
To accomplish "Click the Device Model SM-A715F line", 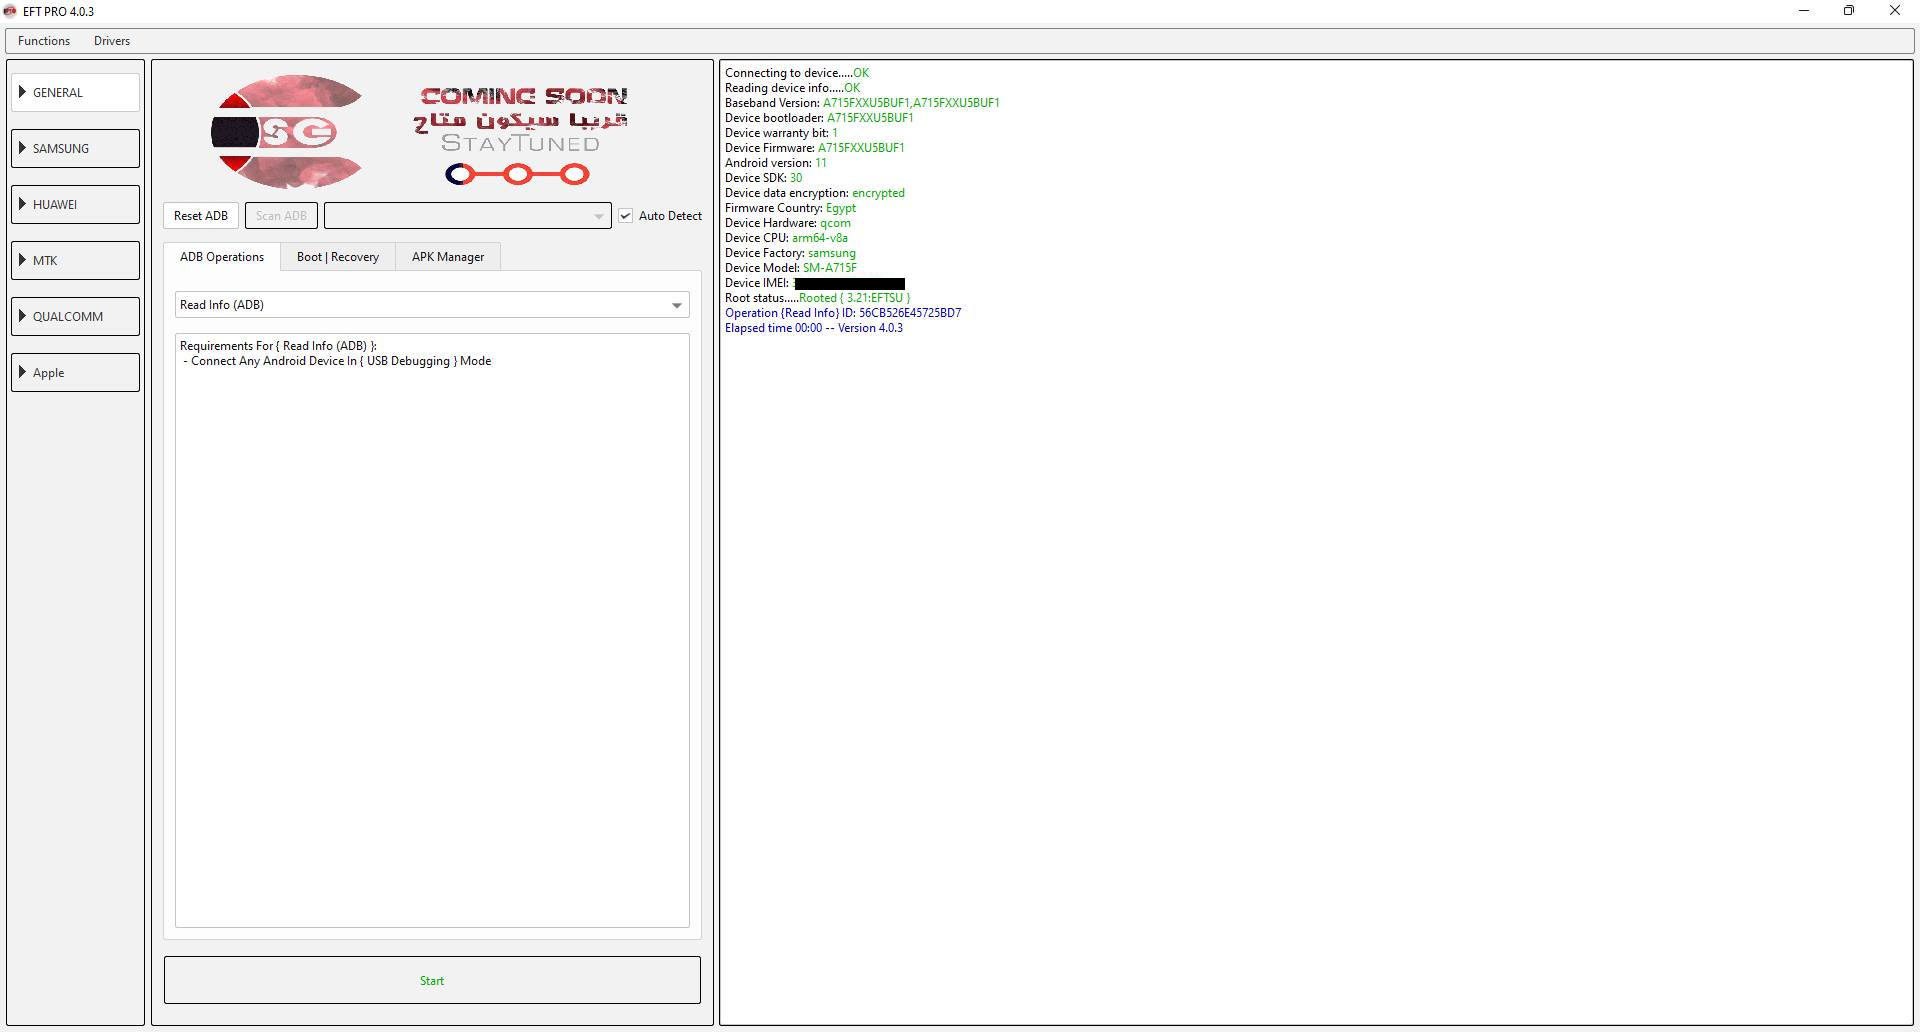I will [x=791, y=268].
